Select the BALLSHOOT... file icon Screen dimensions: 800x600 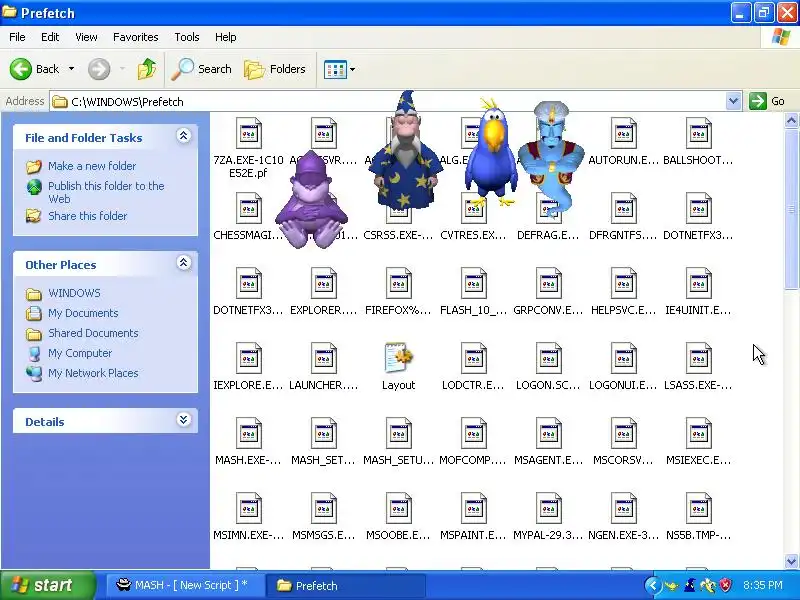pos(698,134)
